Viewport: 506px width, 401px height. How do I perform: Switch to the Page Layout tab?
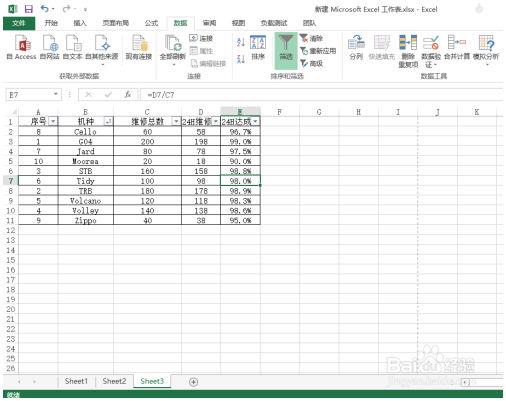[115, 23]
